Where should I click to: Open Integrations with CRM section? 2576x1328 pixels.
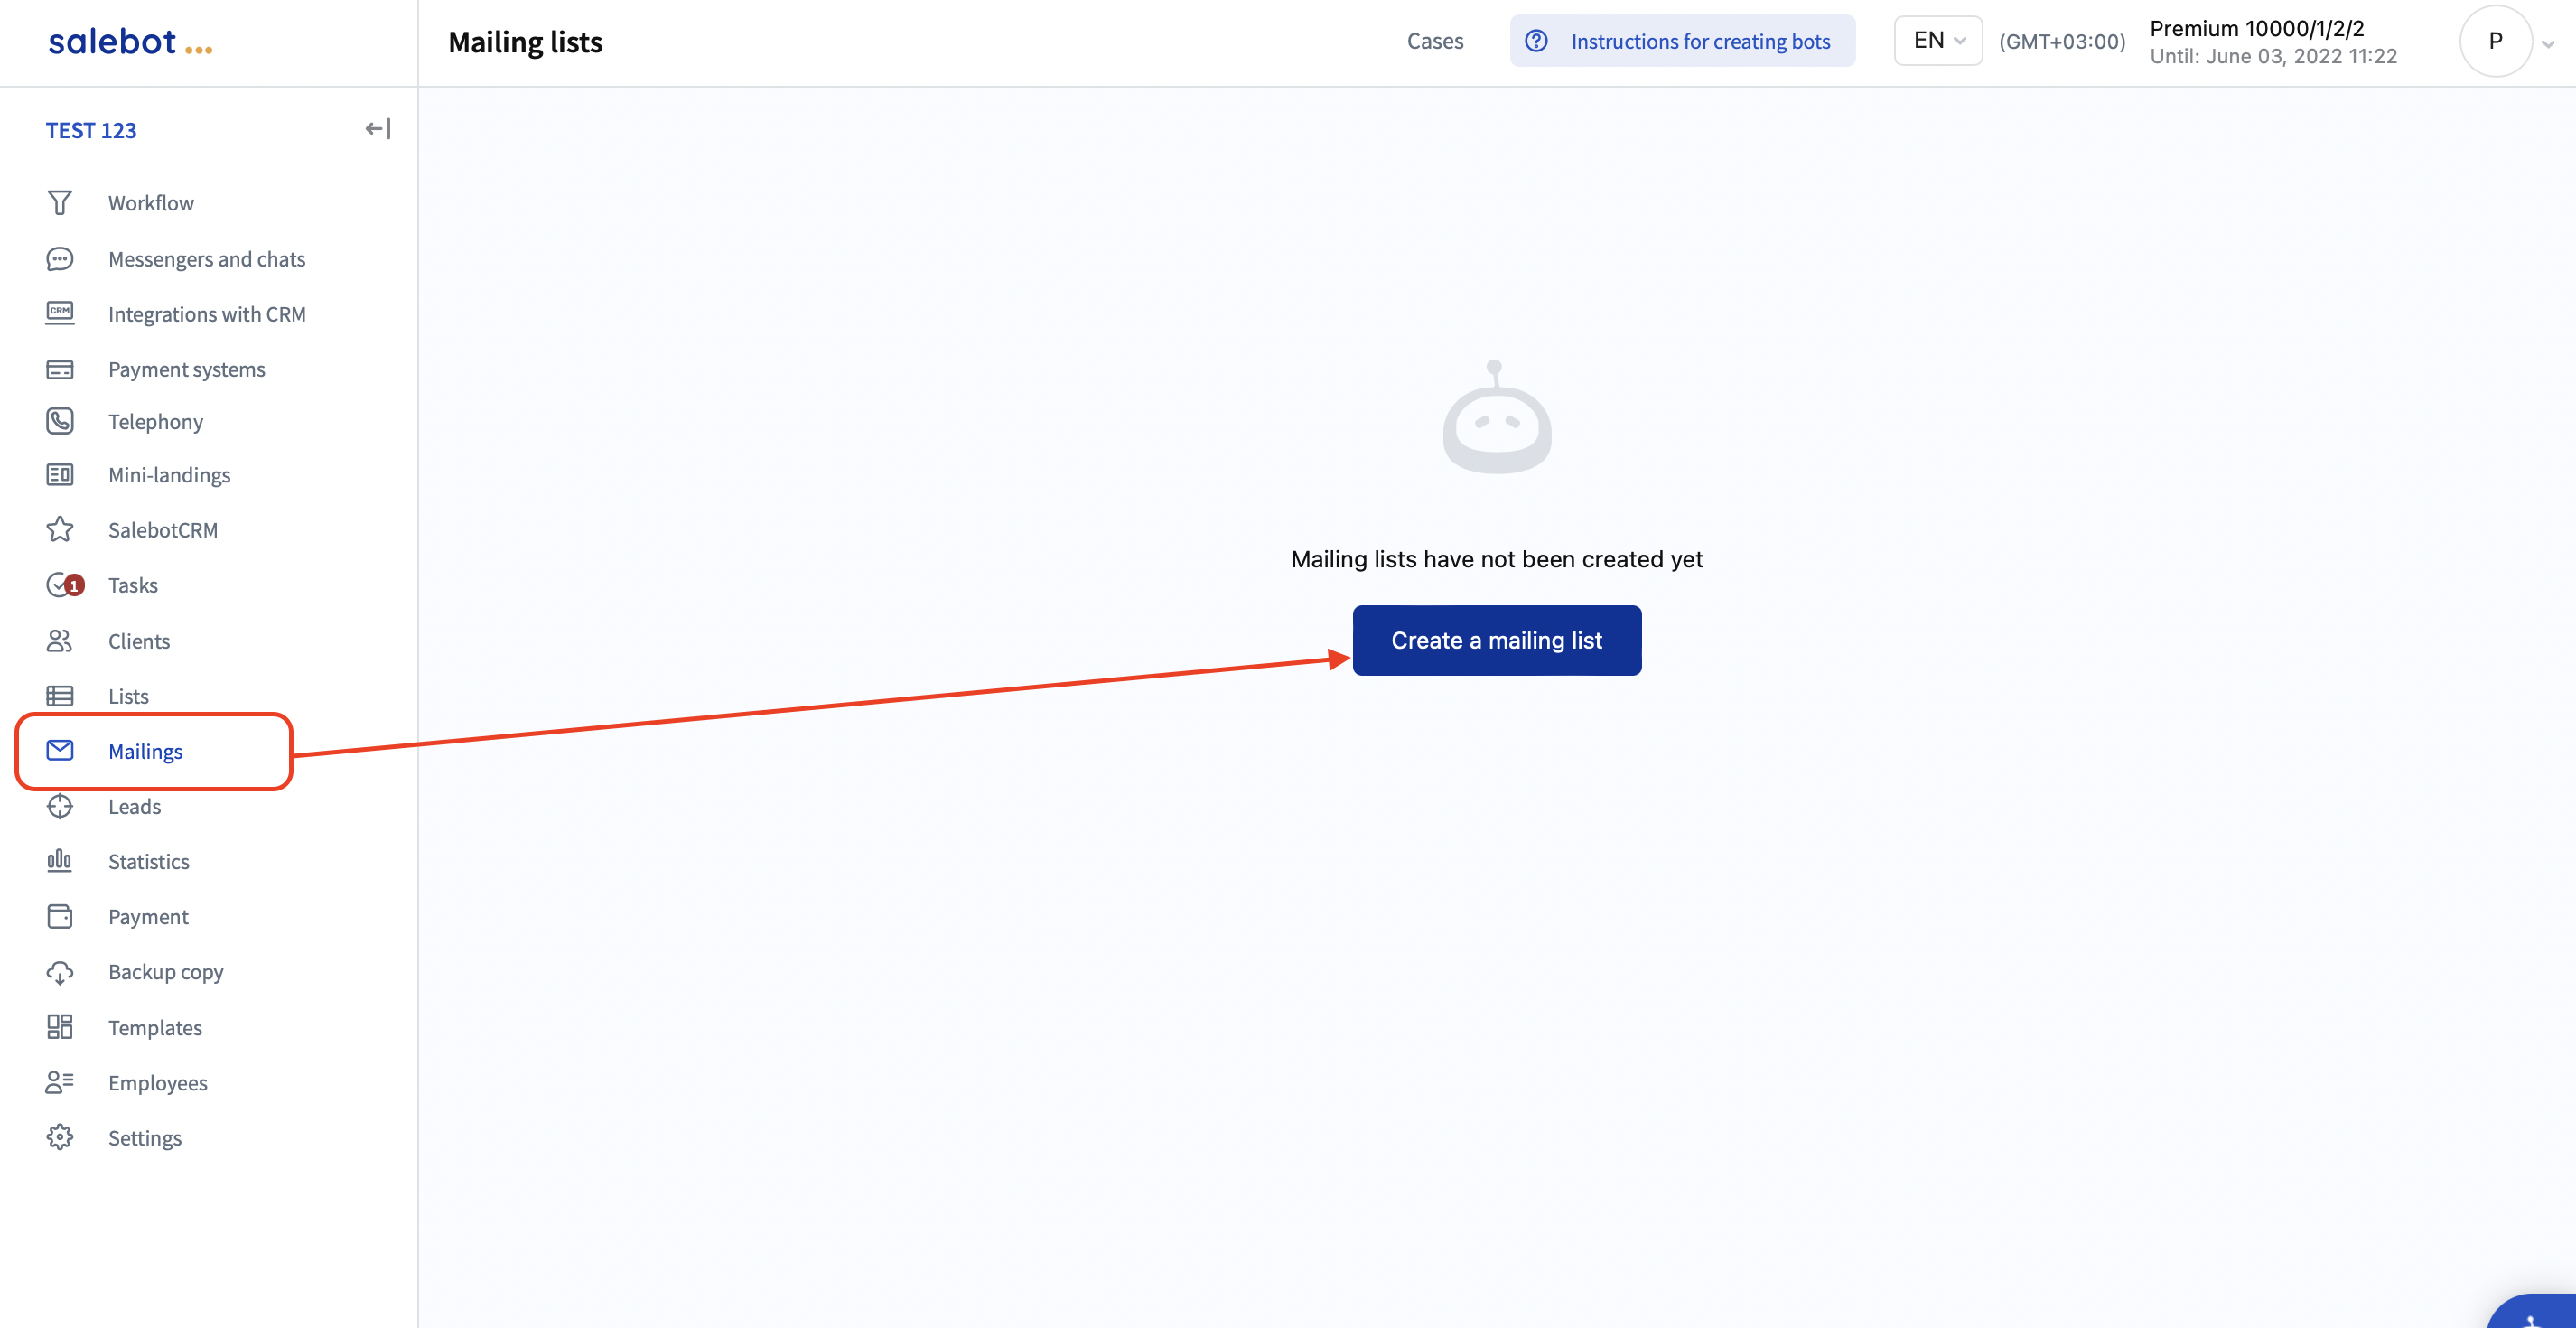(207, 314)
